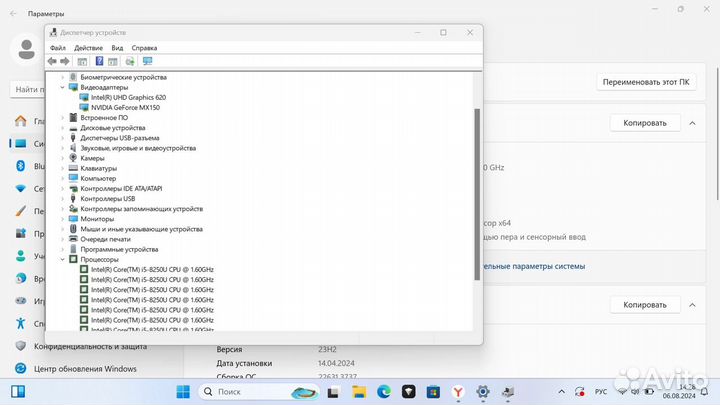The width and height of the screenshot is (720, 405).
Task: Expand the Встроенное ПО category
Action: [x=62, y=118]
